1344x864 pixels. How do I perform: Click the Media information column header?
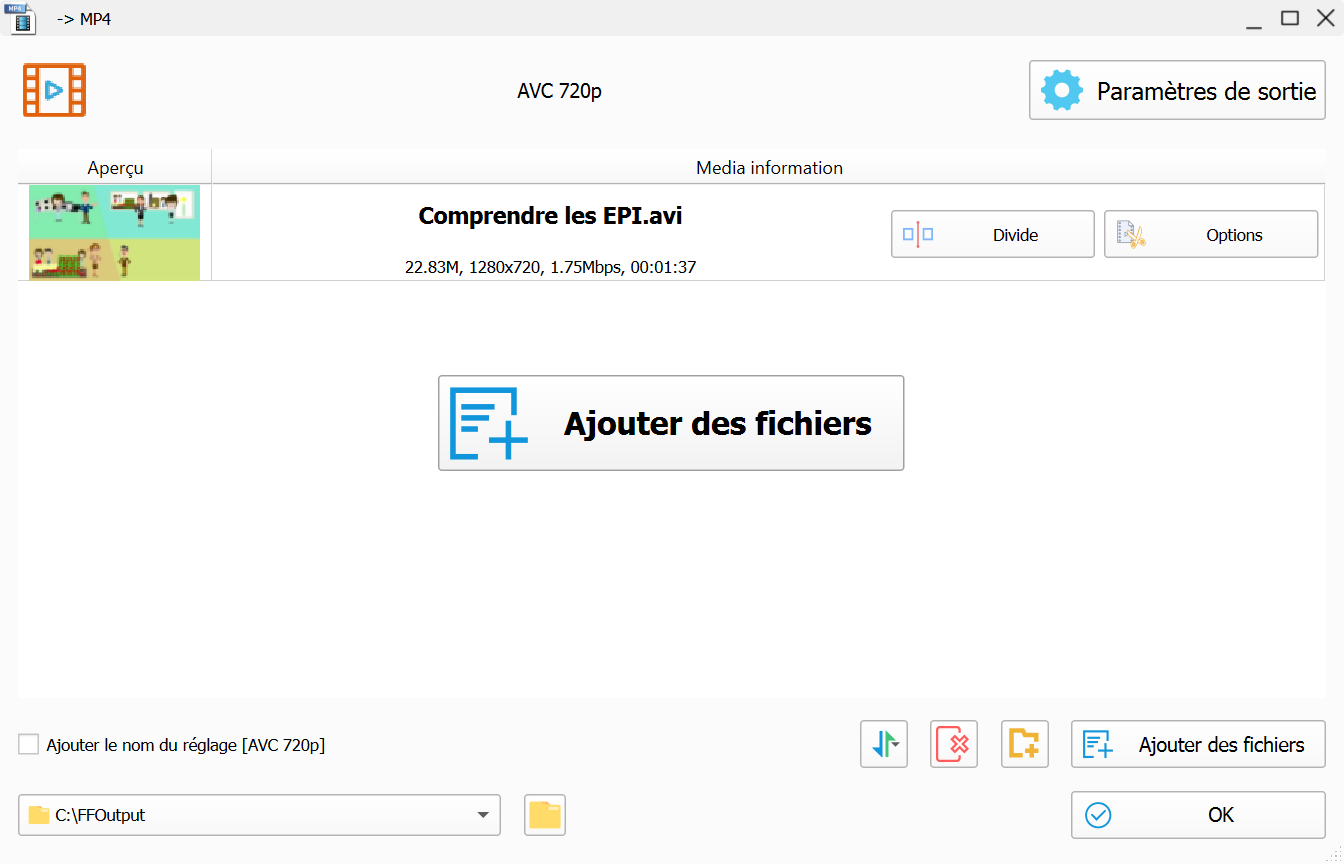coord(769,168)
